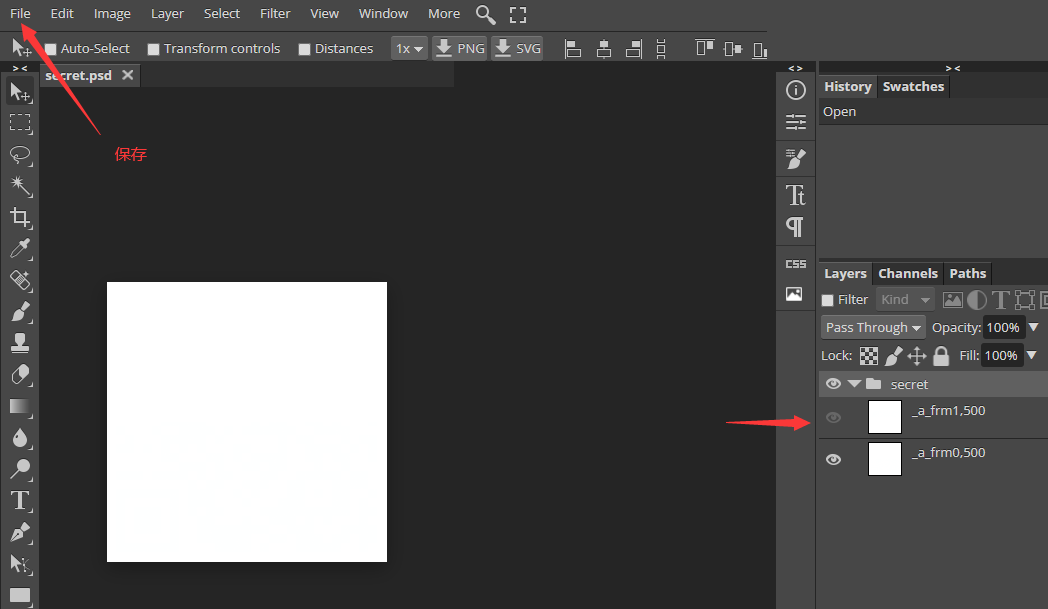
Task: Select the Magic Wand tool
Action: coord(20,187)
